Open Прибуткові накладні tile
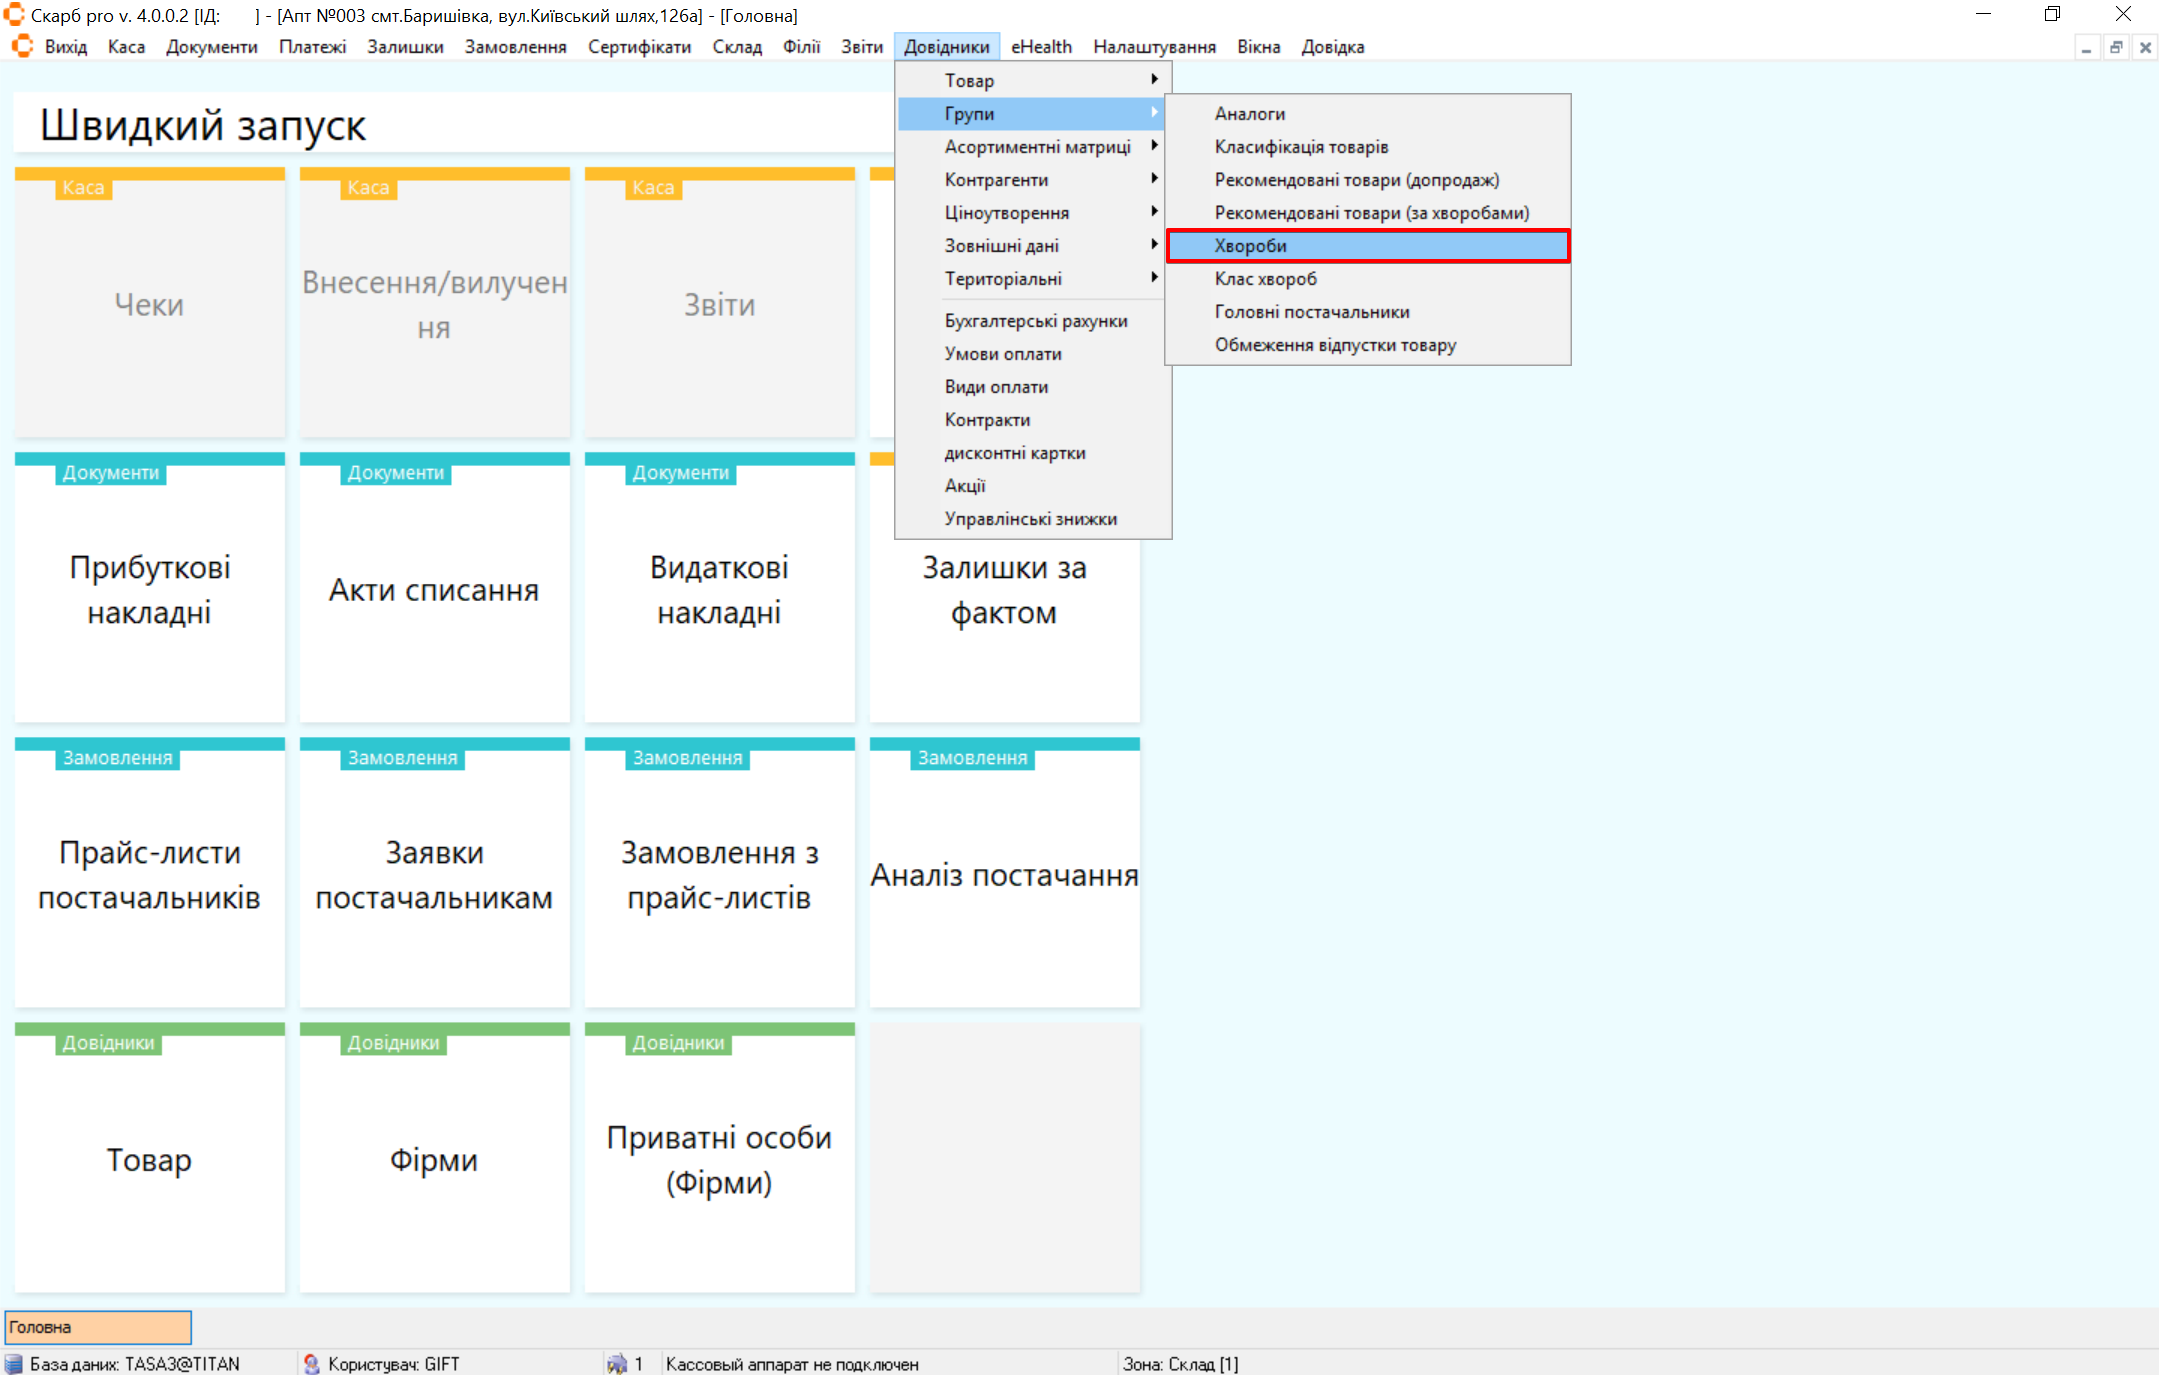This screenshot has width=2159, height=1375. point(150,589)
